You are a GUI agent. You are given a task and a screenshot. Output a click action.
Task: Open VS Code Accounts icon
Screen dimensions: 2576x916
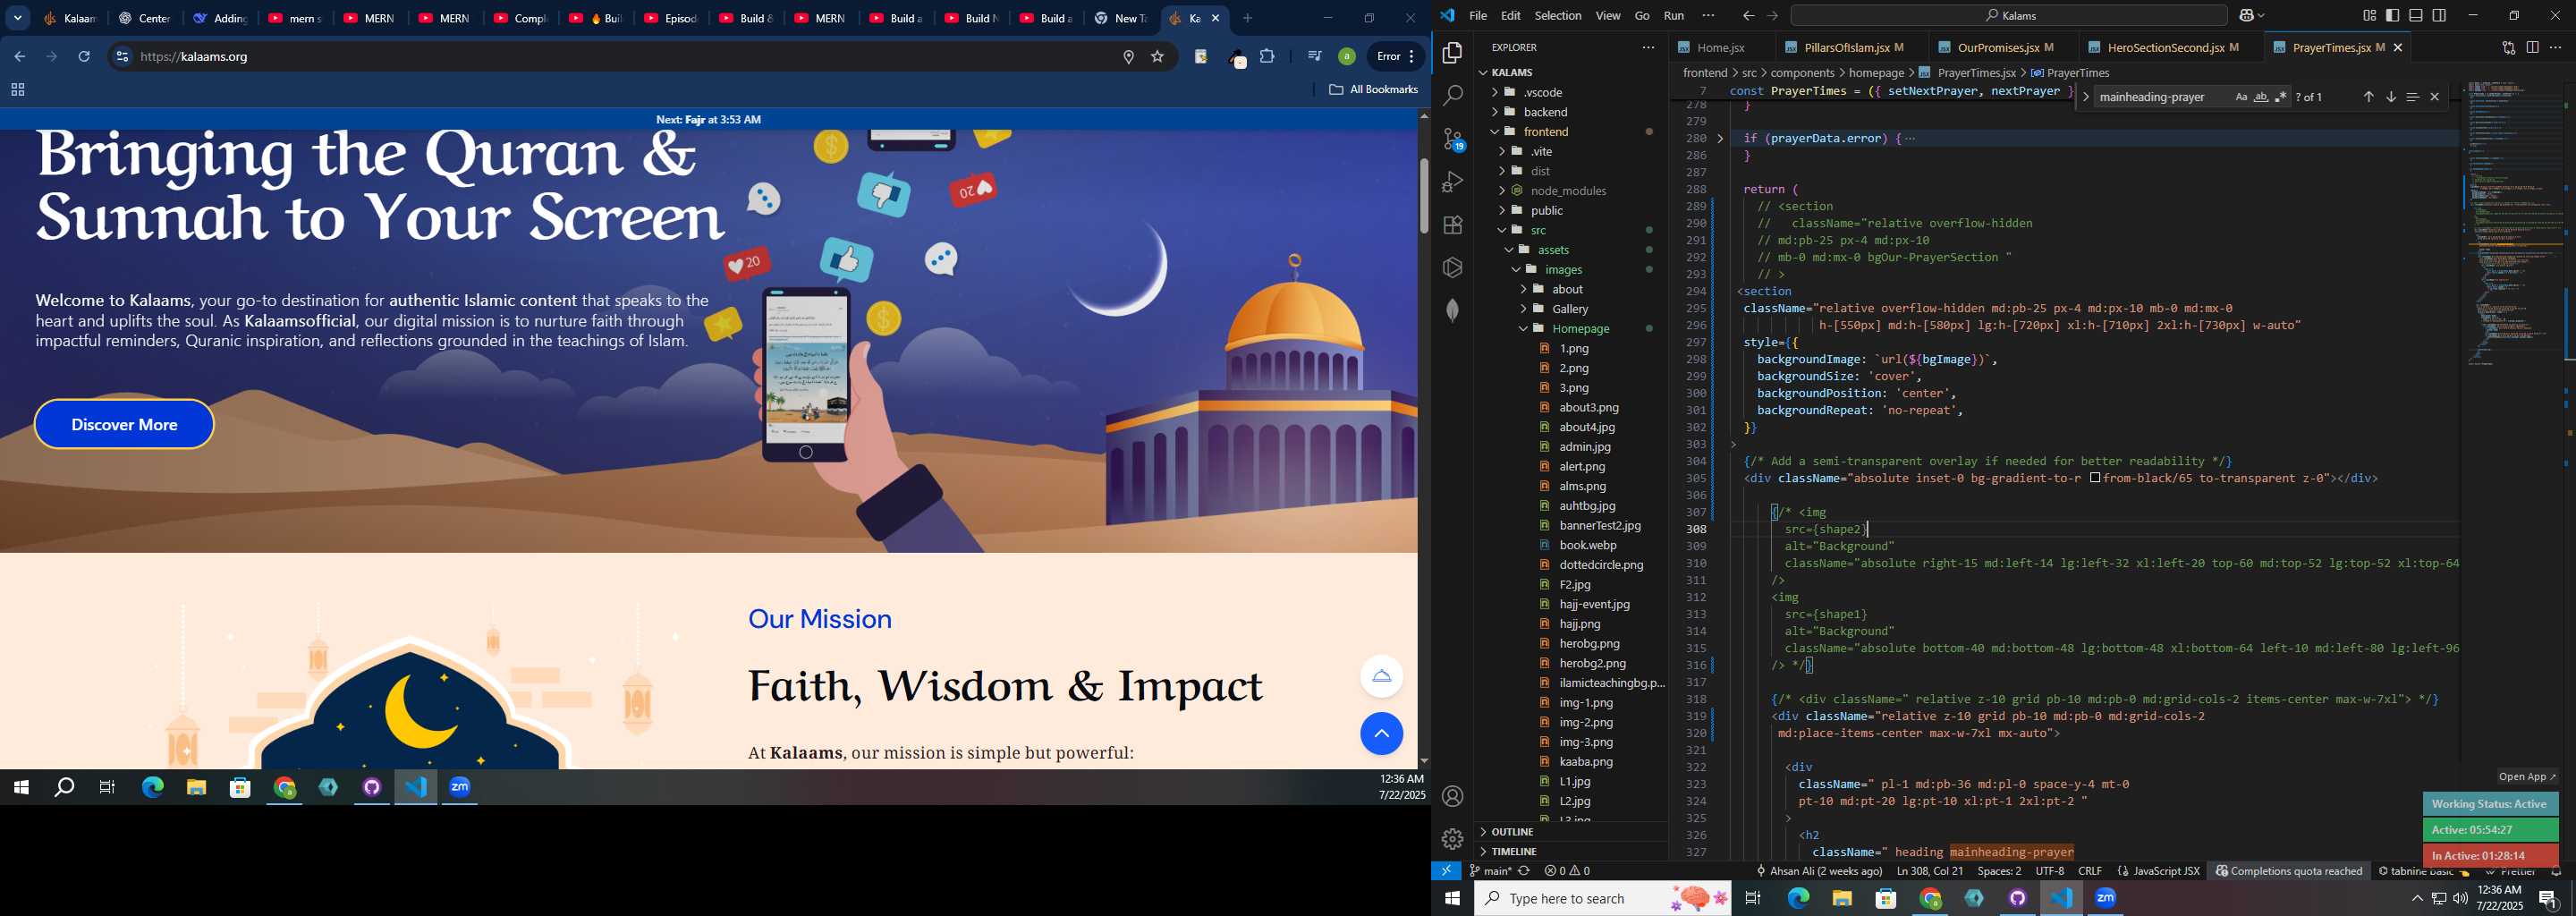pyautogui.click(x=1452, y=796)
